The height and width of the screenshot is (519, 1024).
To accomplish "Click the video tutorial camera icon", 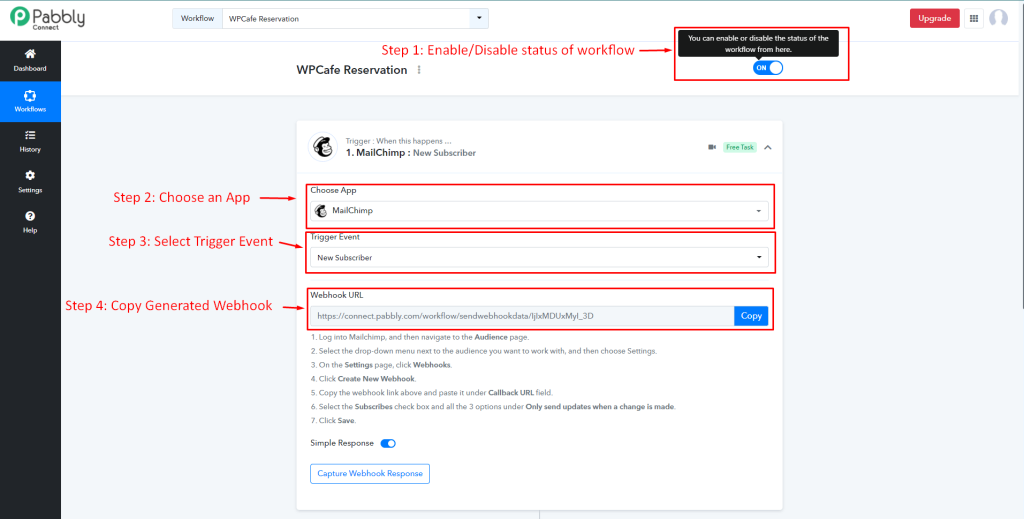I will coord(712,147).
